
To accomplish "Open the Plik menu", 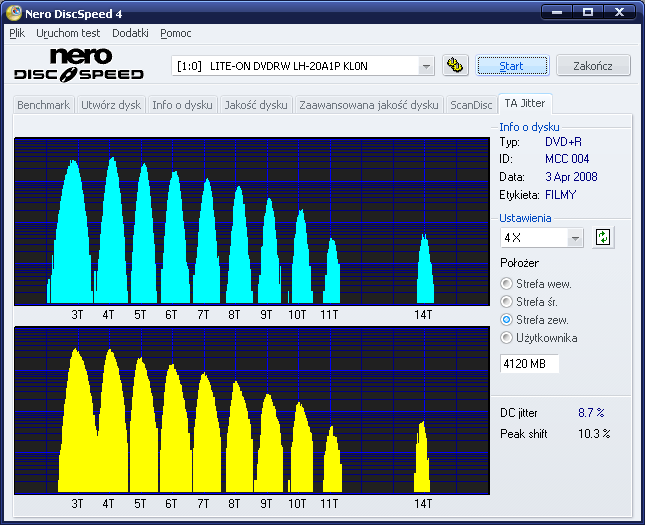I will click(x=17, y=33).
